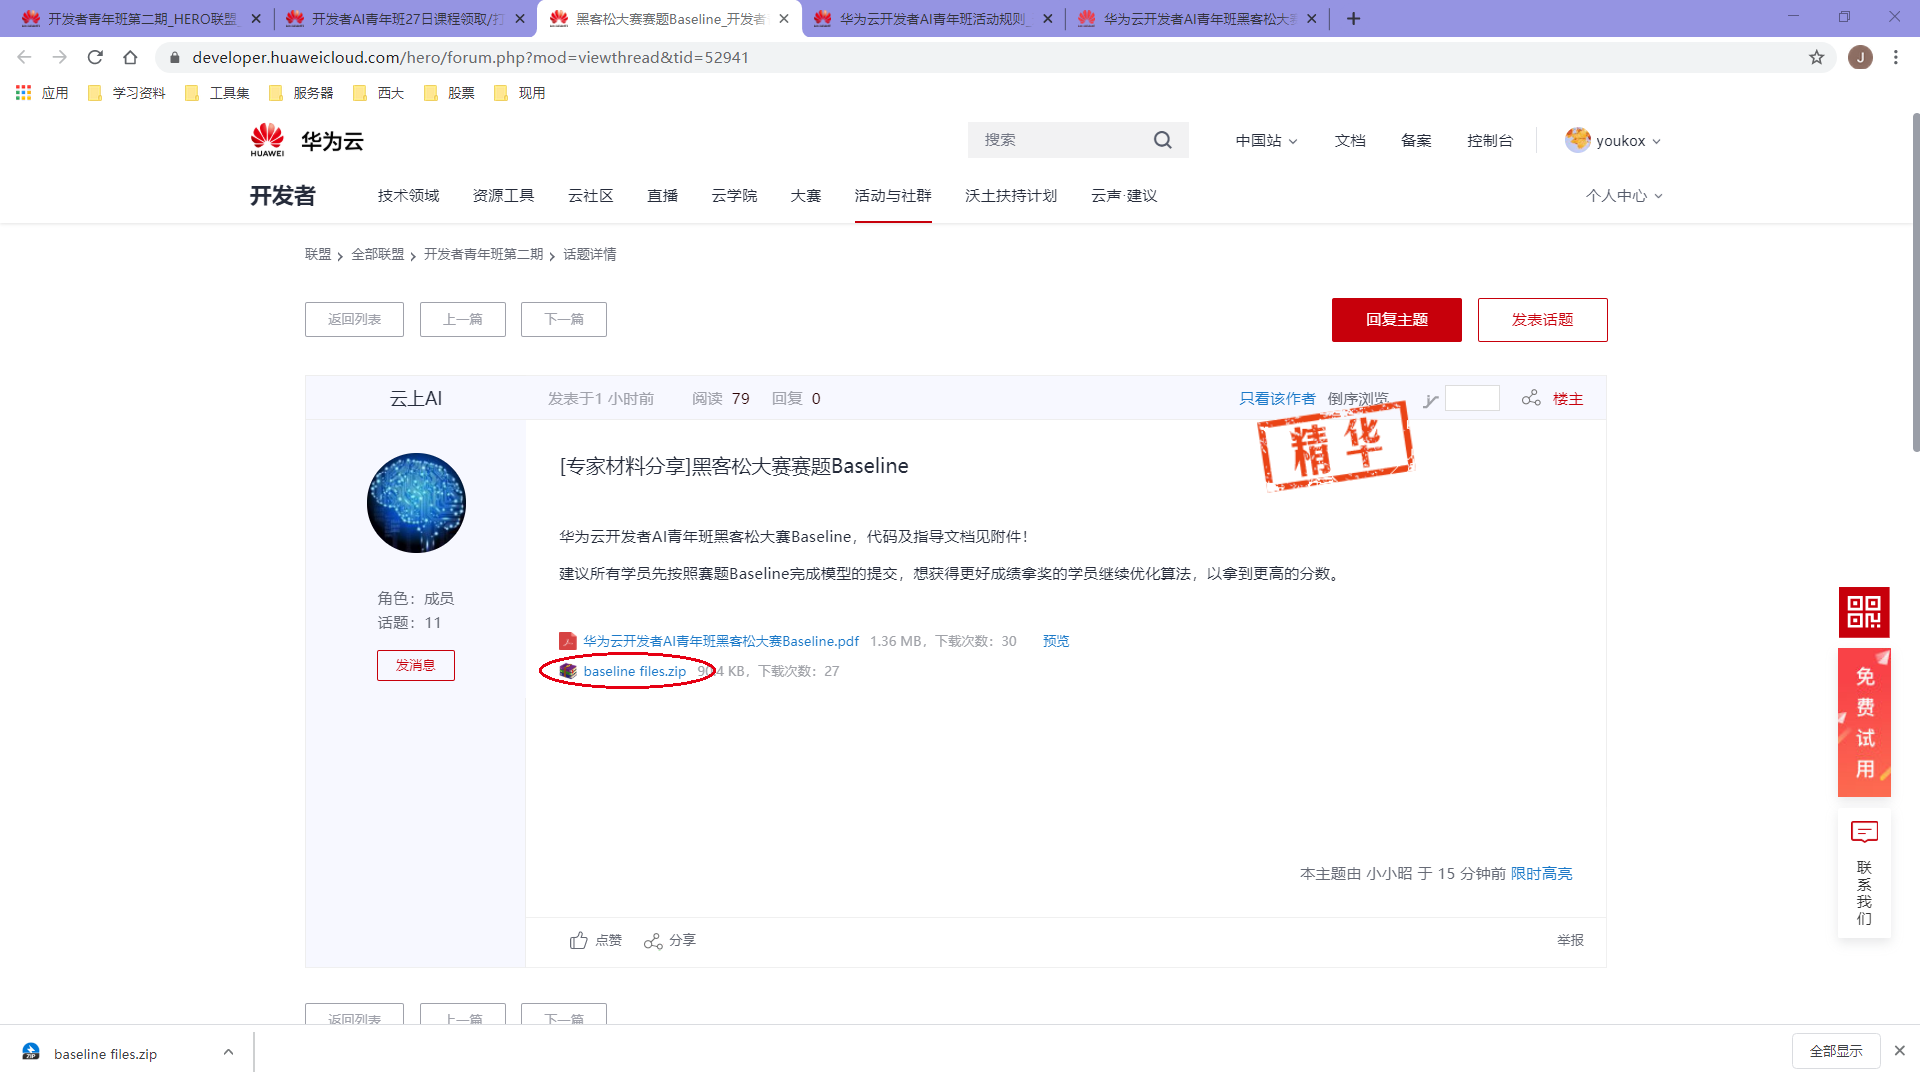
Task: Click the share link icon near 楼主
Action: point(1531,397)
